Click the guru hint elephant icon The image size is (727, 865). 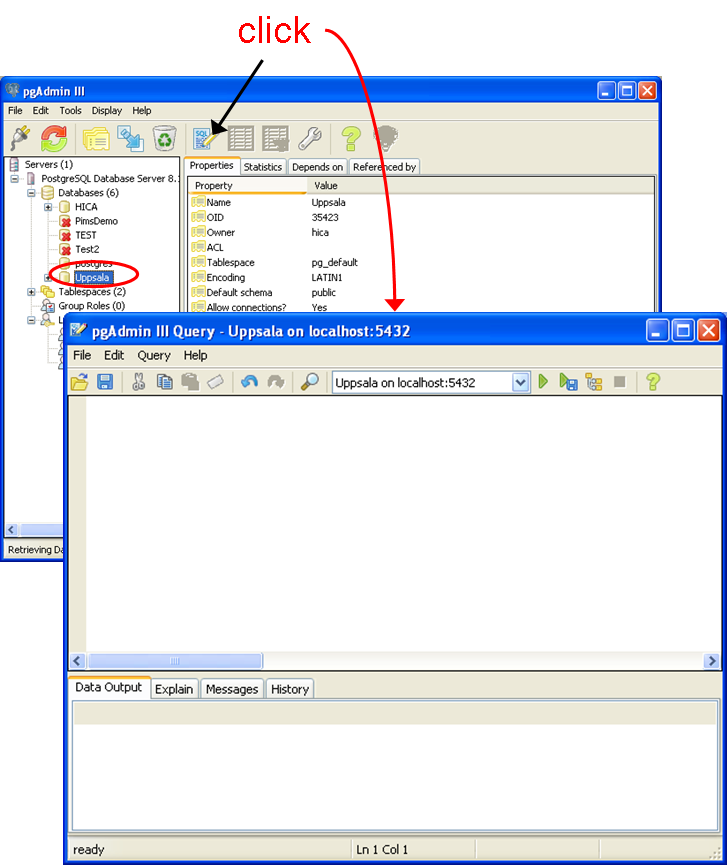(386, 138)
